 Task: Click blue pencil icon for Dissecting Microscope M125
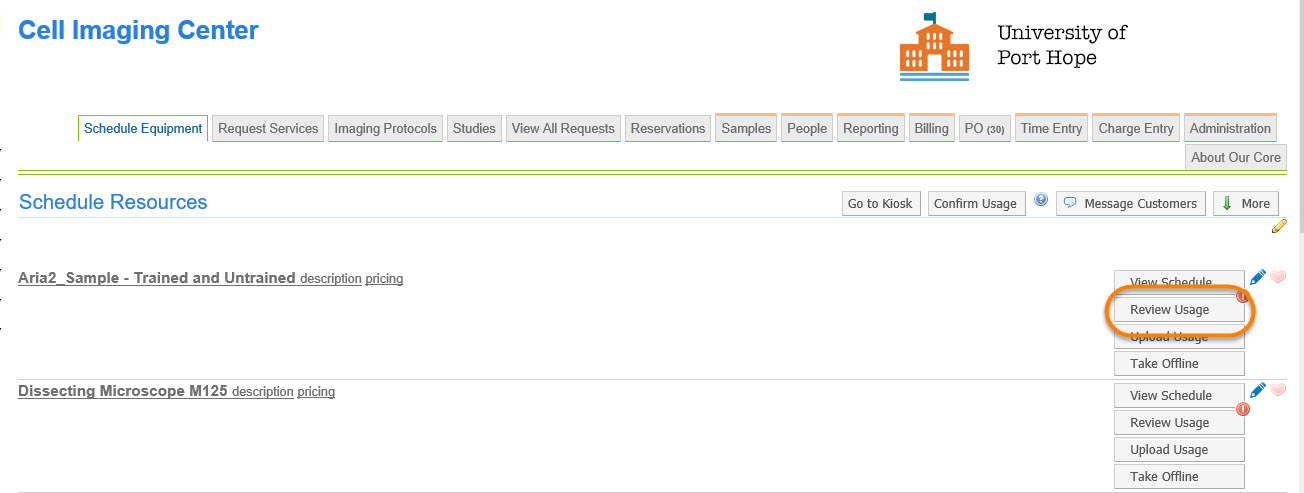point(1258,390)
